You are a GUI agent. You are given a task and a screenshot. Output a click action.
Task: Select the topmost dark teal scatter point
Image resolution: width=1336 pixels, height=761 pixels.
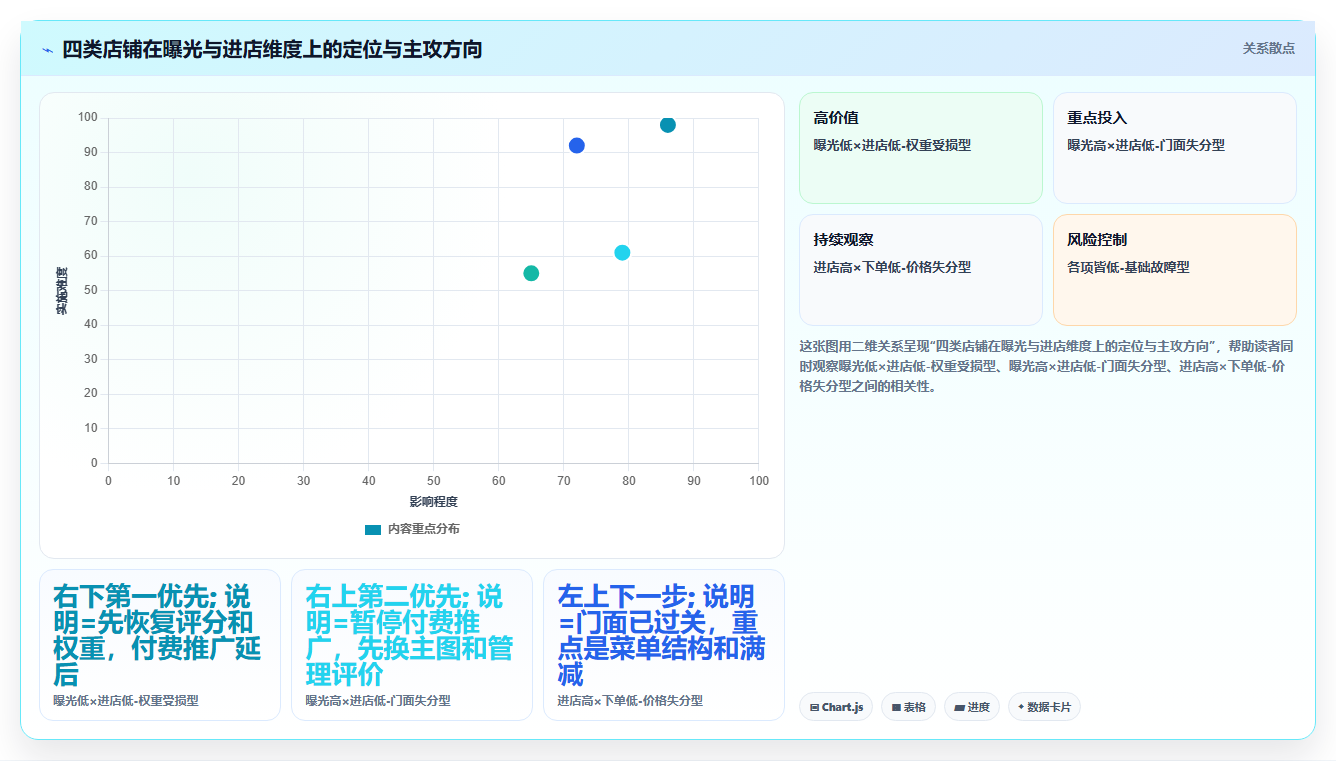pos(668,125)
